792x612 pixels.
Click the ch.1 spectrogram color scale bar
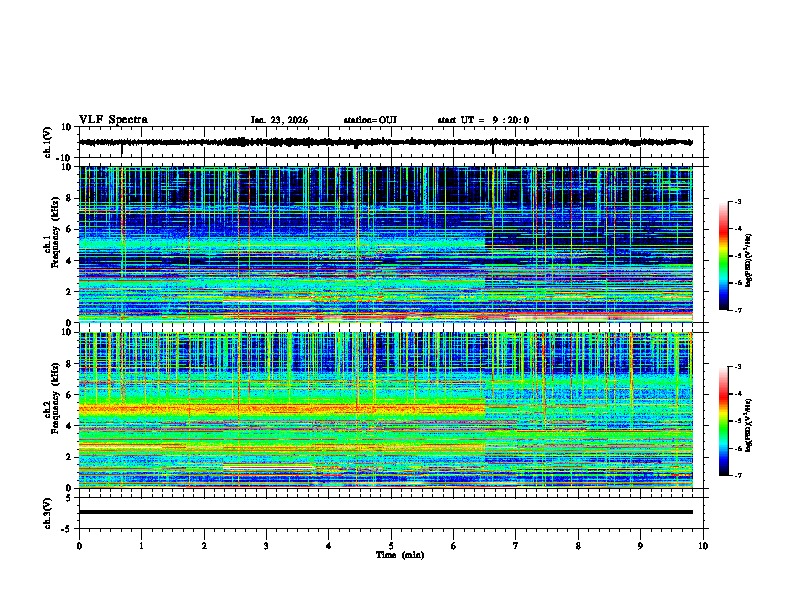(723, 256)
